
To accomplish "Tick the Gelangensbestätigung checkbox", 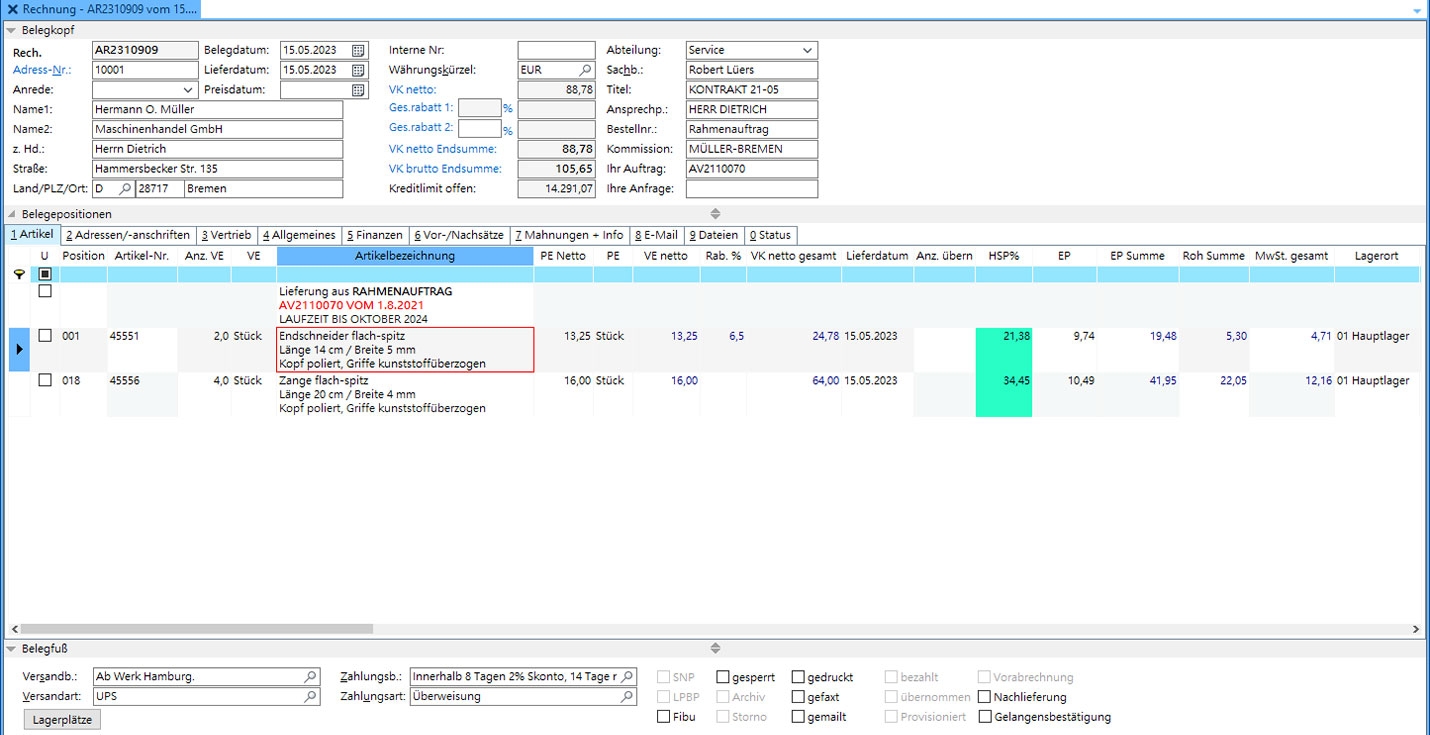I will click(x=986, y=717).
